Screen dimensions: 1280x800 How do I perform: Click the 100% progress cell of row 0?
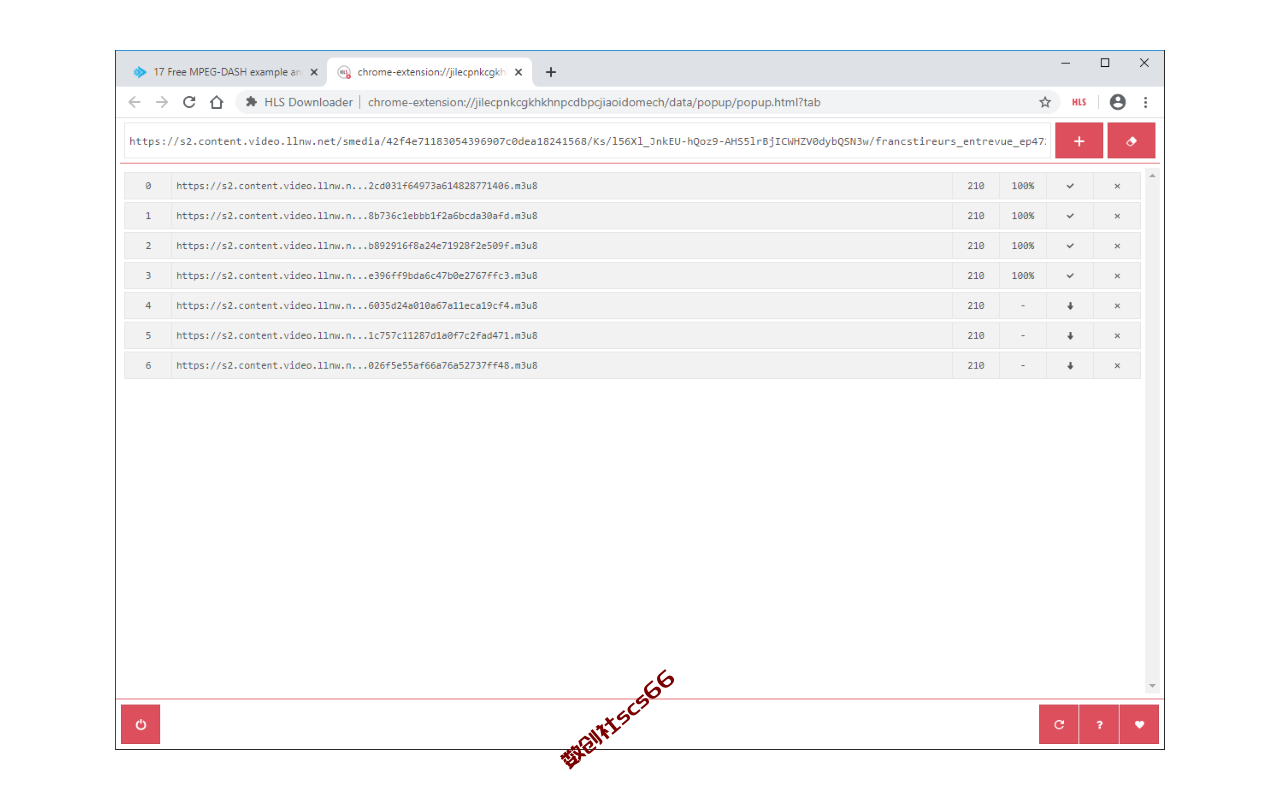(x=1023, y=186)
